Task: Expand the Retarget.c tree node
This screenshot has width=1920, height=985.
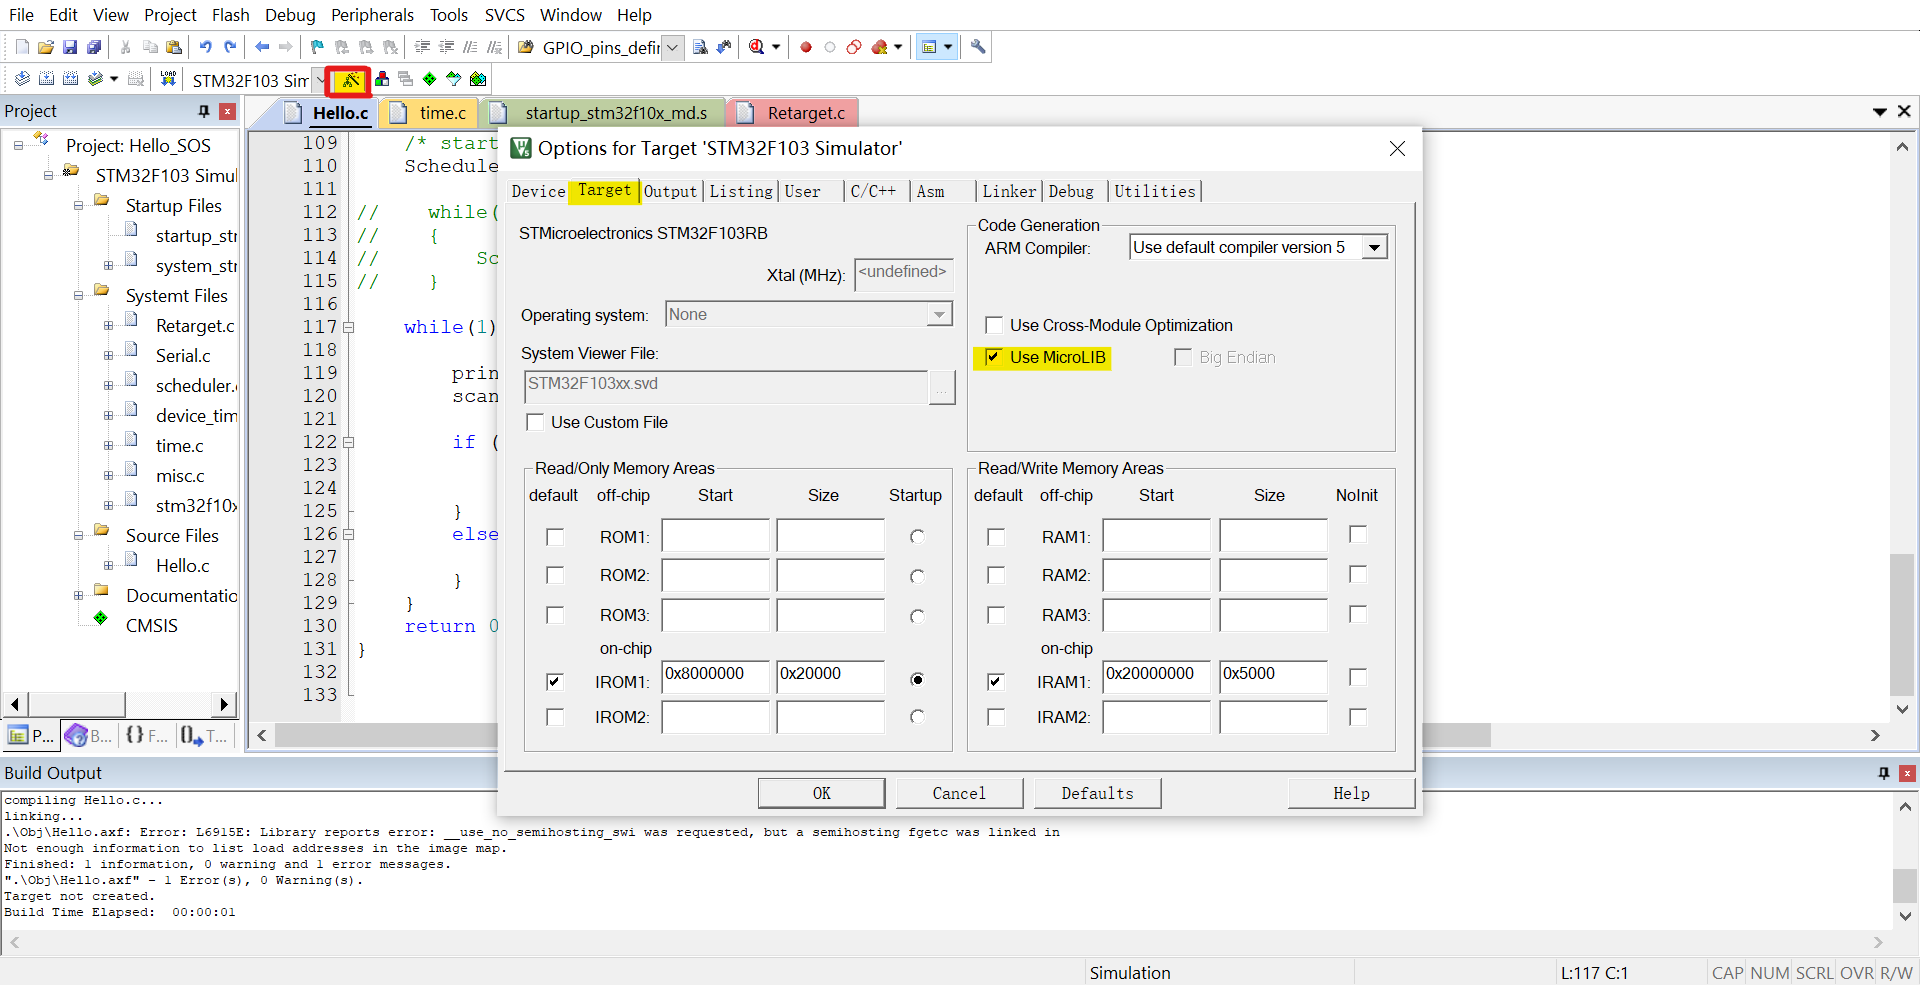Action: (108, 326)
